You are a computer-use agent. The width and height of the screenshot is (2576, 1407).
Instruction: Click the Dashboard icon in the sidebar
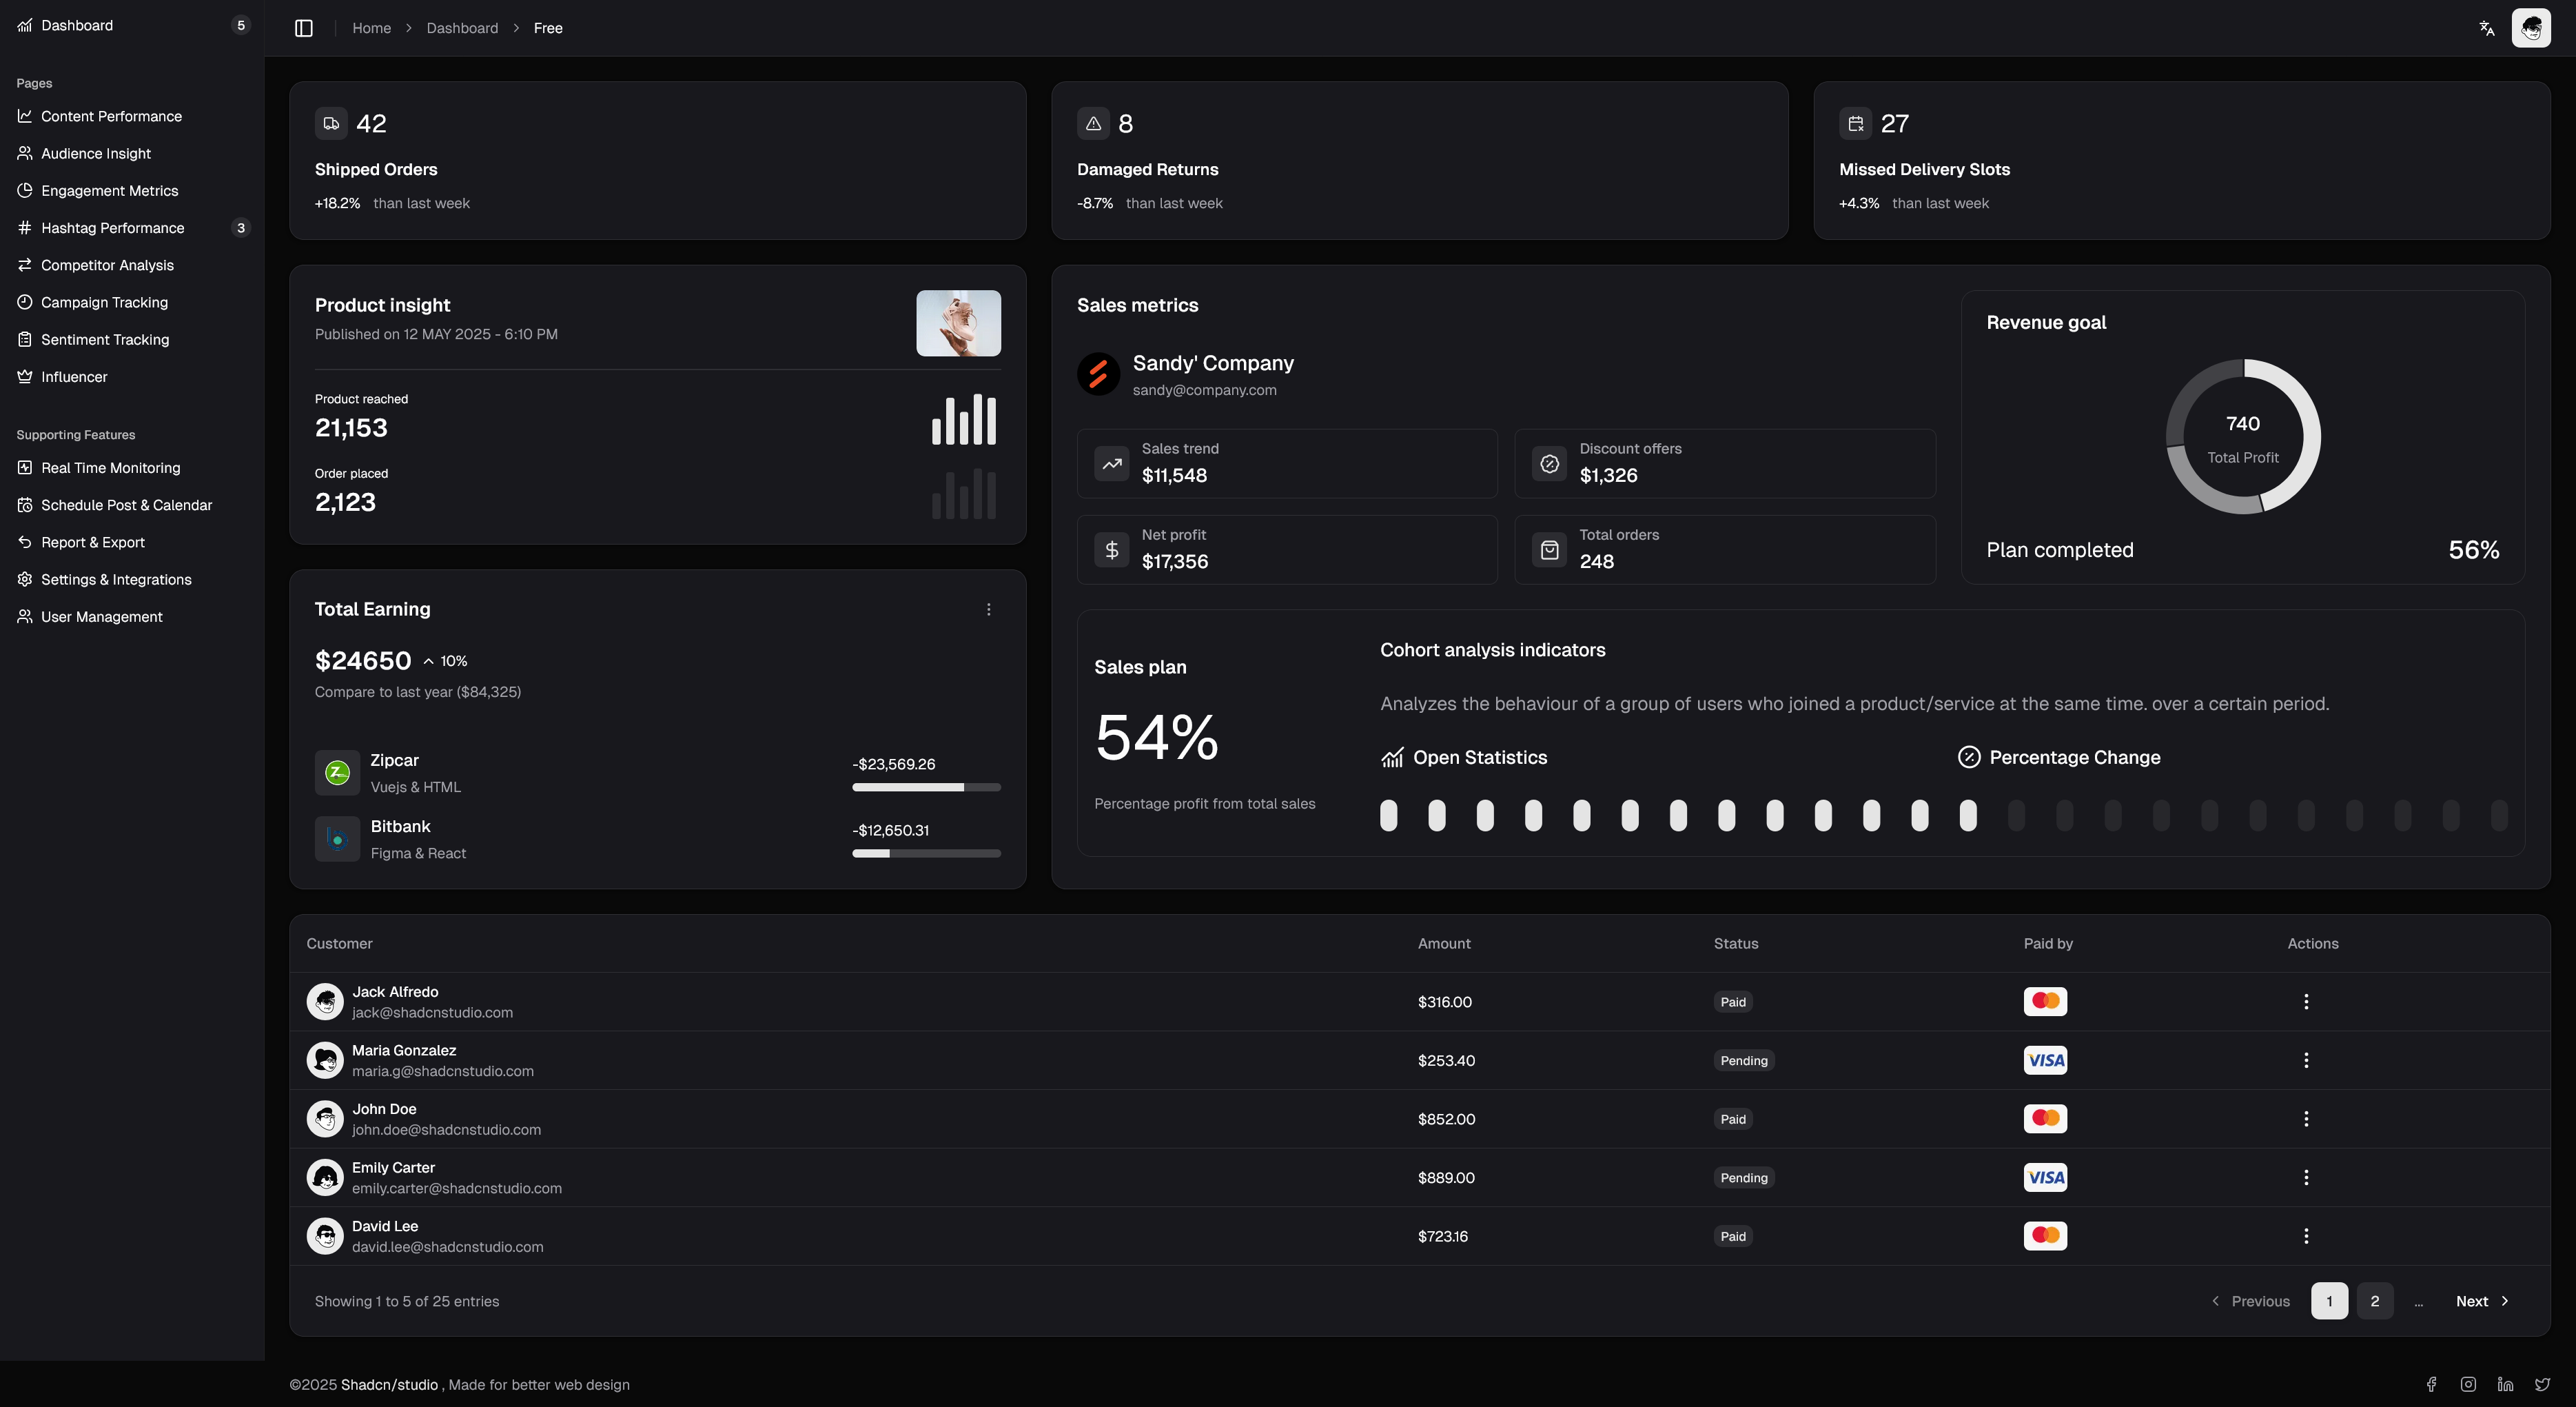point(24,25)
